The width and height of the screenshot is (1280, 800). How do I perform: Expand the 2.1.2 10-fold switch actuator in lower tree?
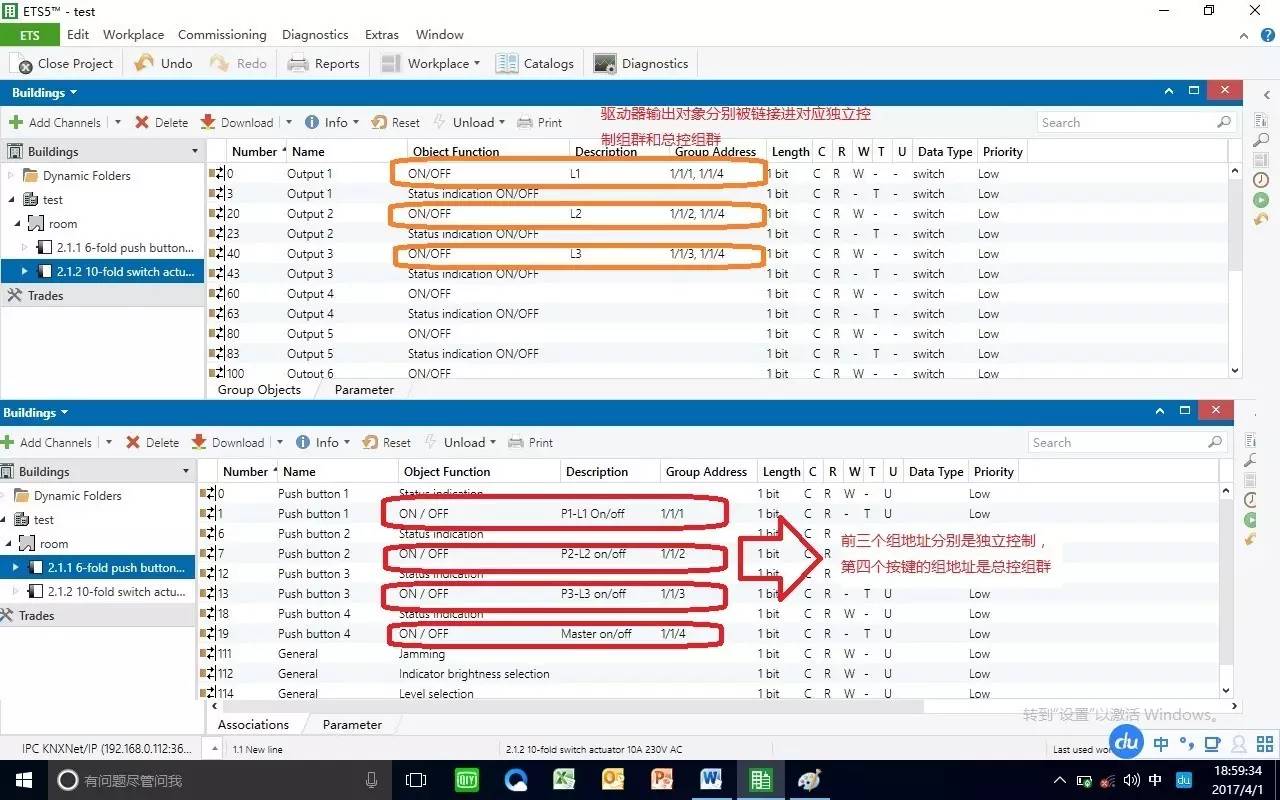click(17, 592)
